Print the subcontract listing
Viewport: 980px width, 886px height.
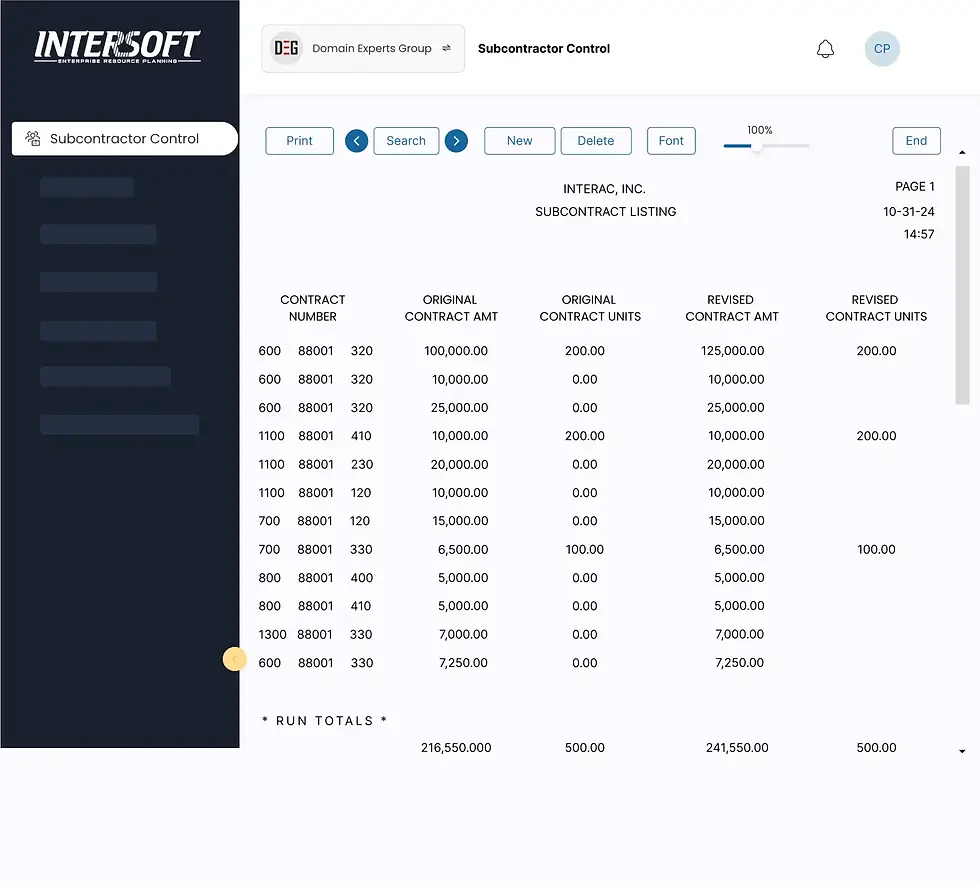pyautogui.click(x=299, y=141)
